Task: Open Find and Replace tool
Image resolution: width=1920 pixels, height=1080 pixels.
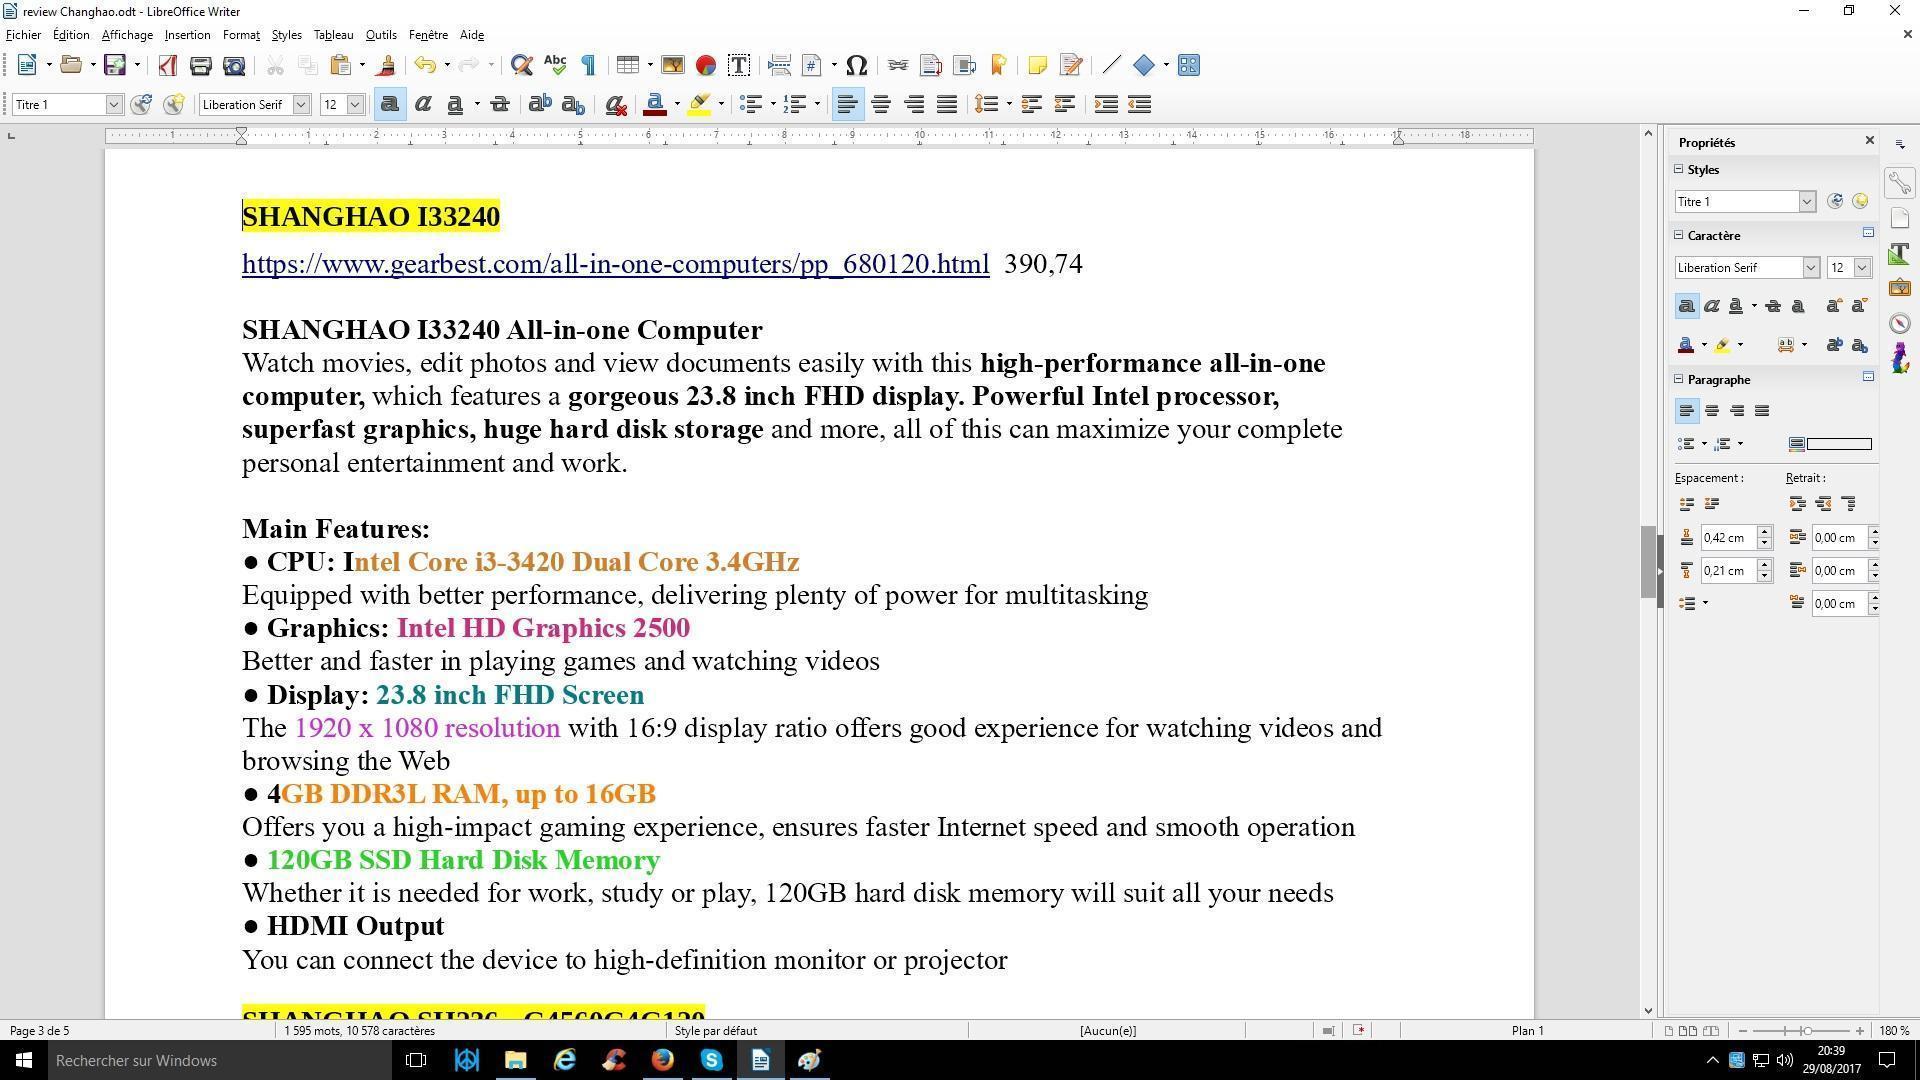Action: pos(521,66)
